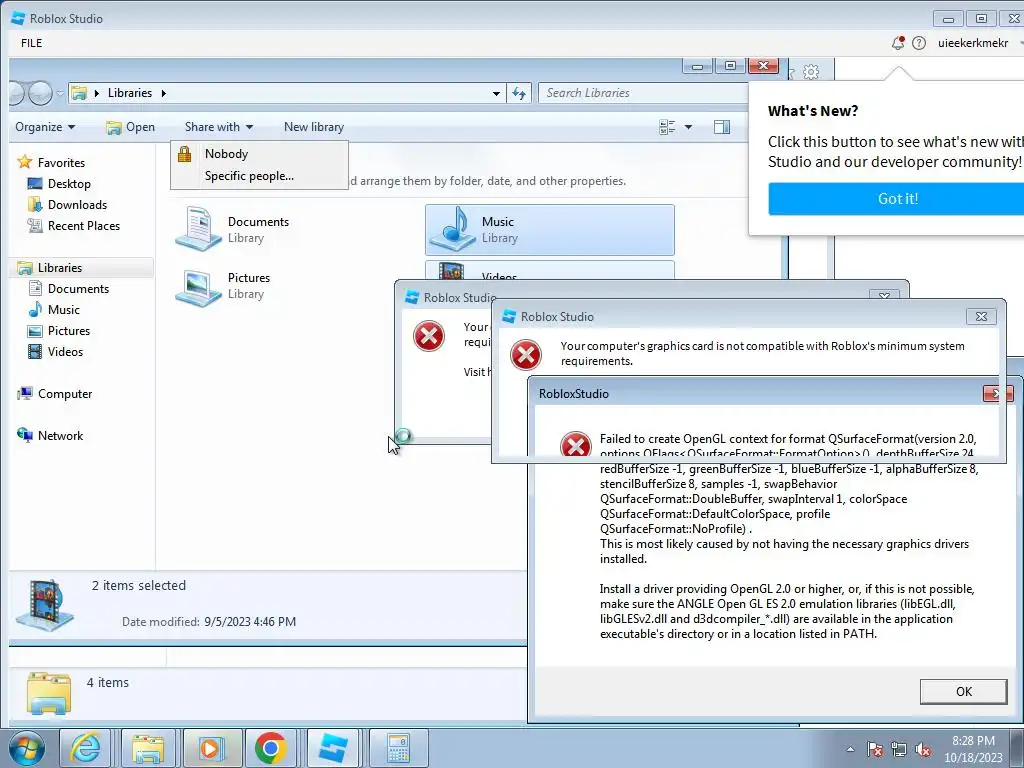The width and height of the screenshot is (1024, 768).
Task: Click the Libraries address bar path
Action: pos(129,93)
